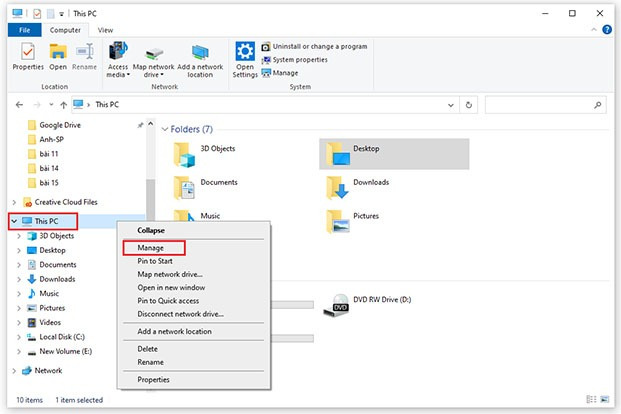The image size is (621, 414).
Task: Expand 3D Objects tree node arrow
Action: pos(19,236)
